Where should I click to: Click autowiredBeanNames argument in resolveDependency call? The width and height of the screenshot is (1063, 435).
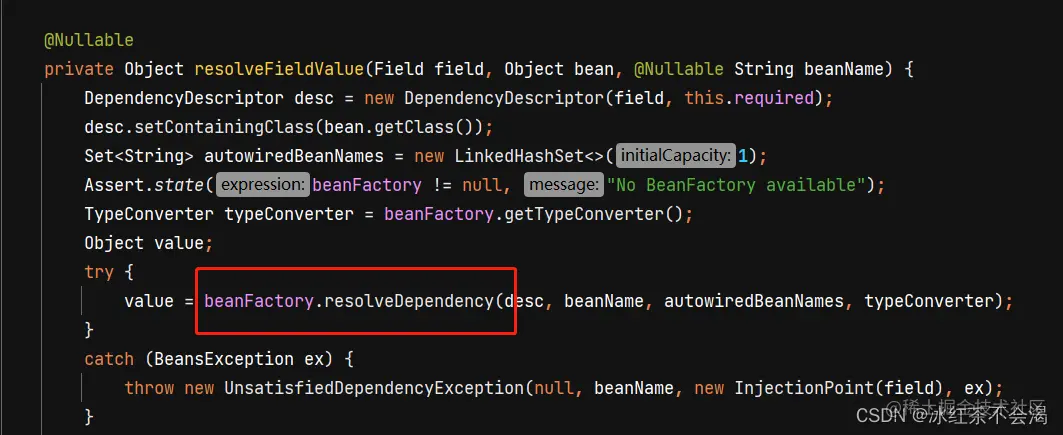(x=754, y=301)
